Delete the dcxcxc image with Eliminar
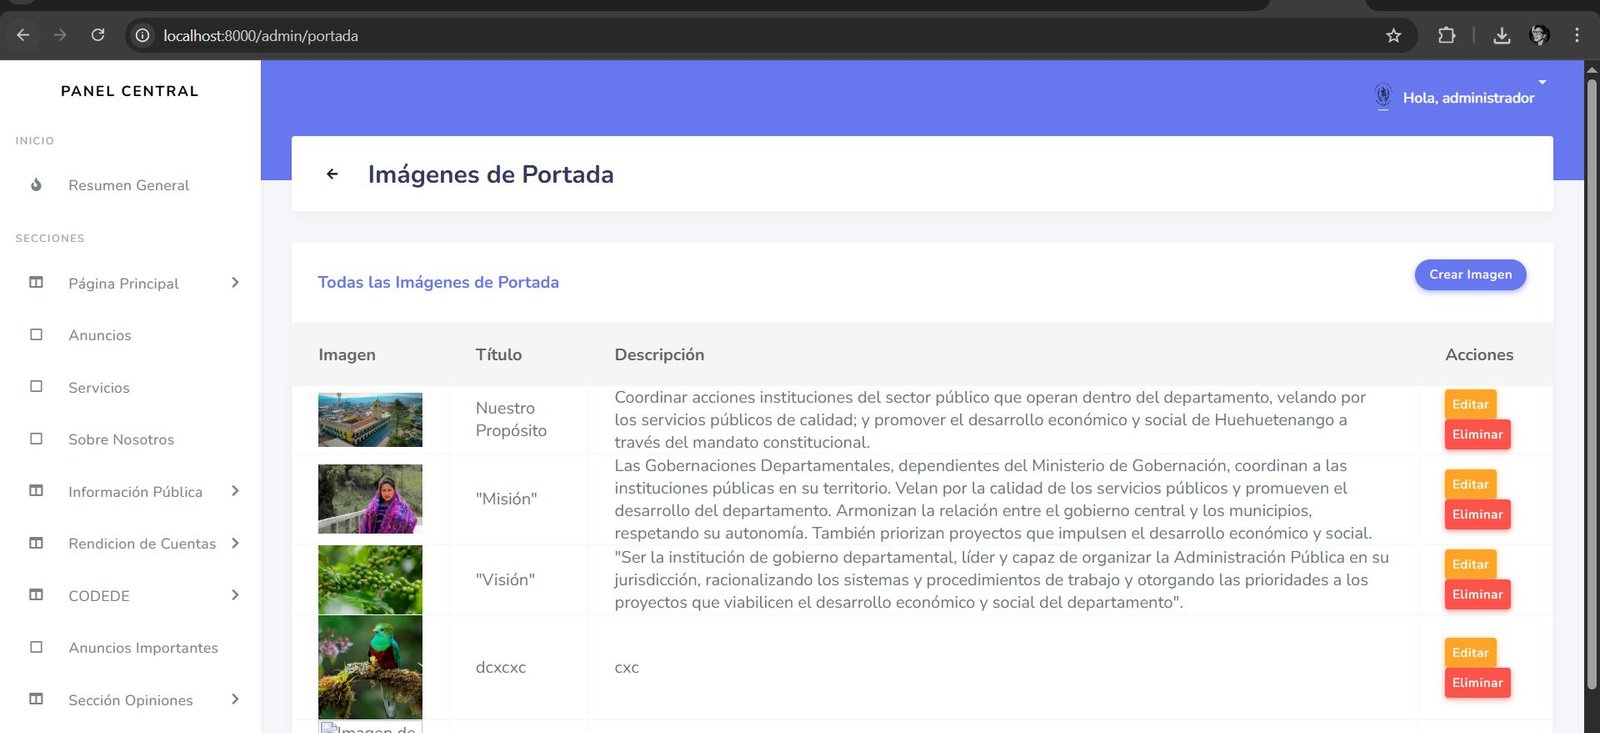Image resolution: width=1600 pixels, height=733 pixels. coord(1477,683)
